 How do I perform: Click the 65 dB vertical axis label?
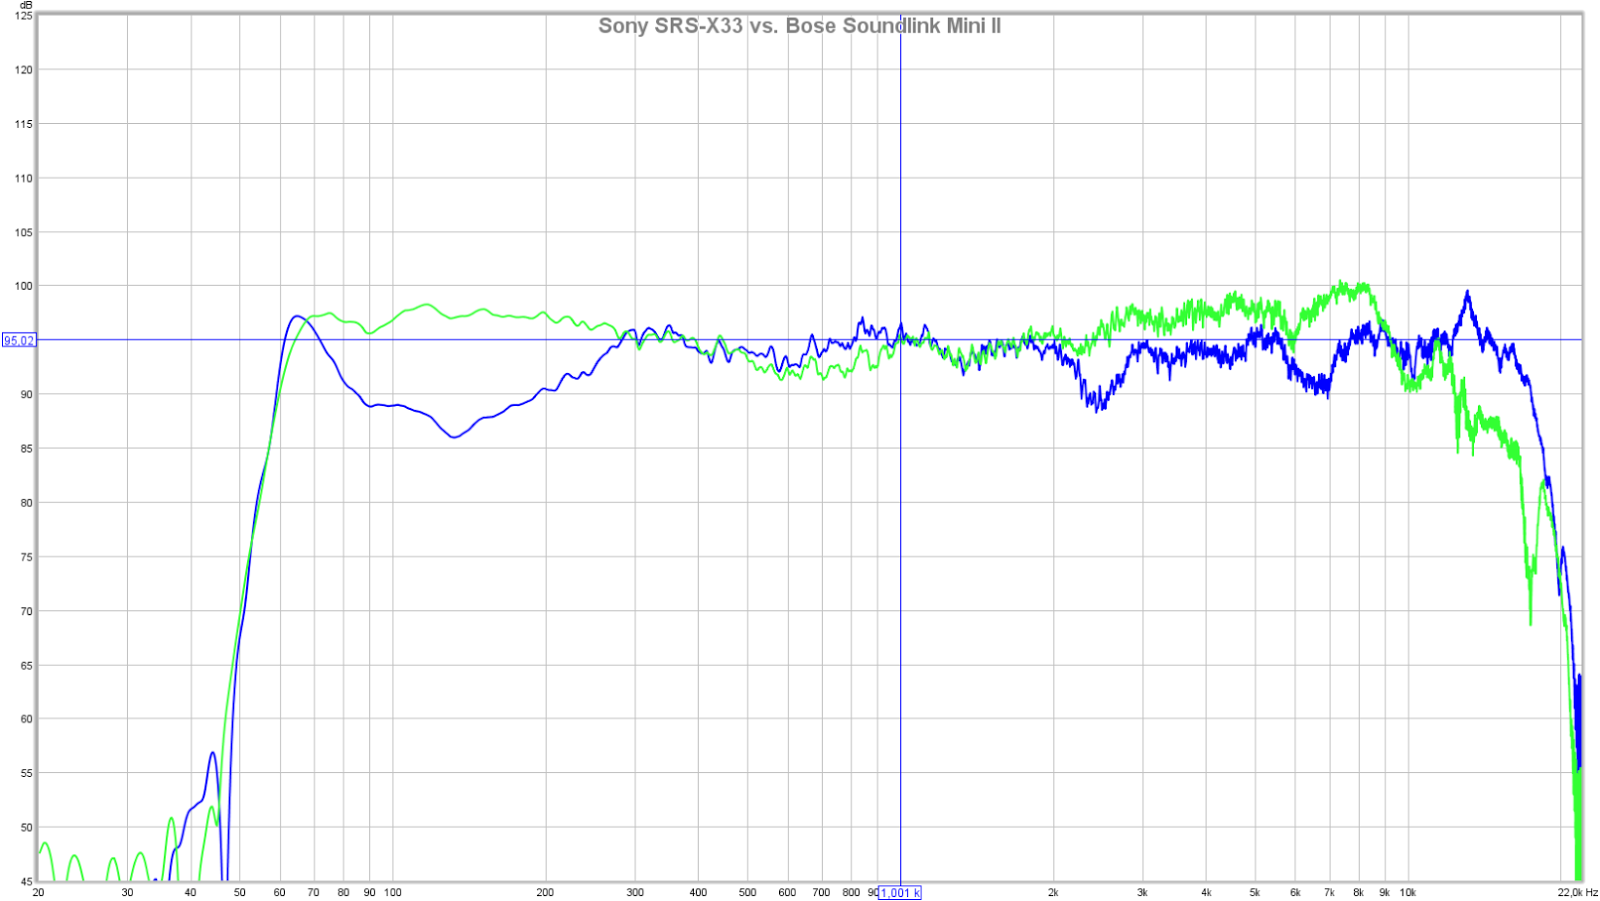27,665
